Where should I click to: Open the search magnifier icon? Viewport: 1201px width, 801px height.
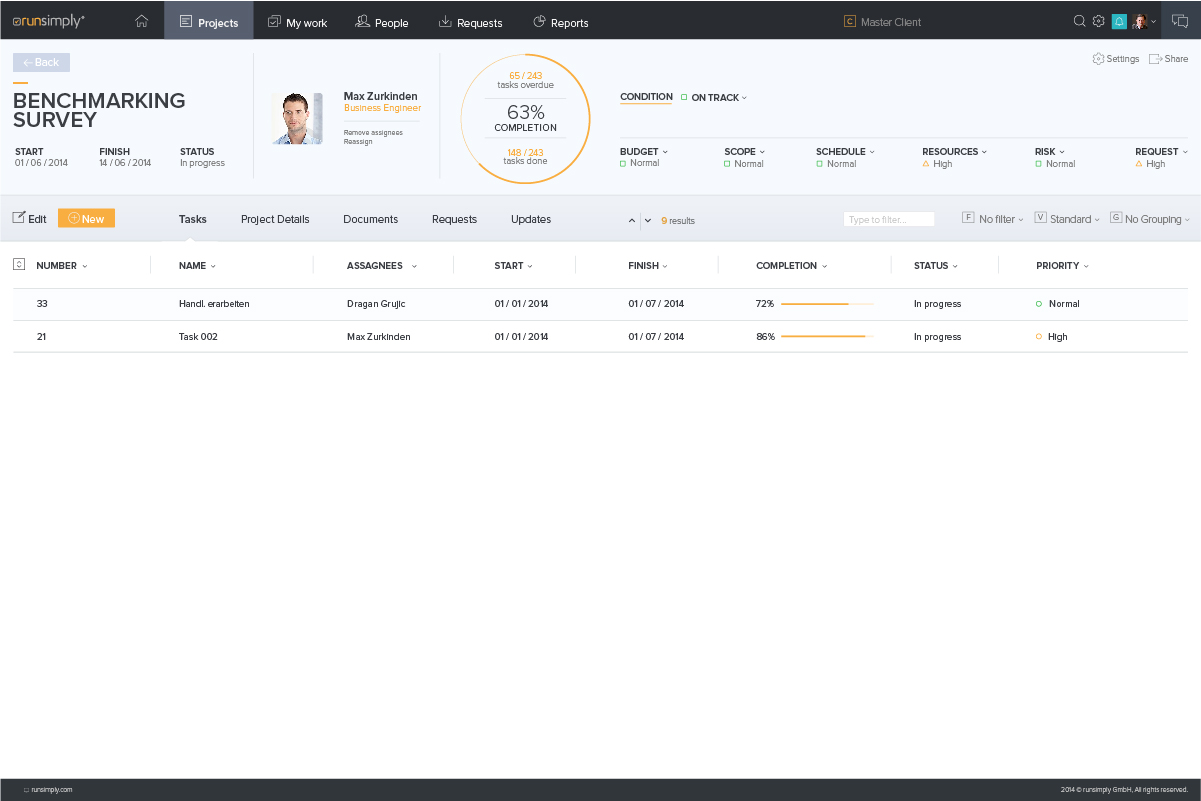tap(1079, 21)
